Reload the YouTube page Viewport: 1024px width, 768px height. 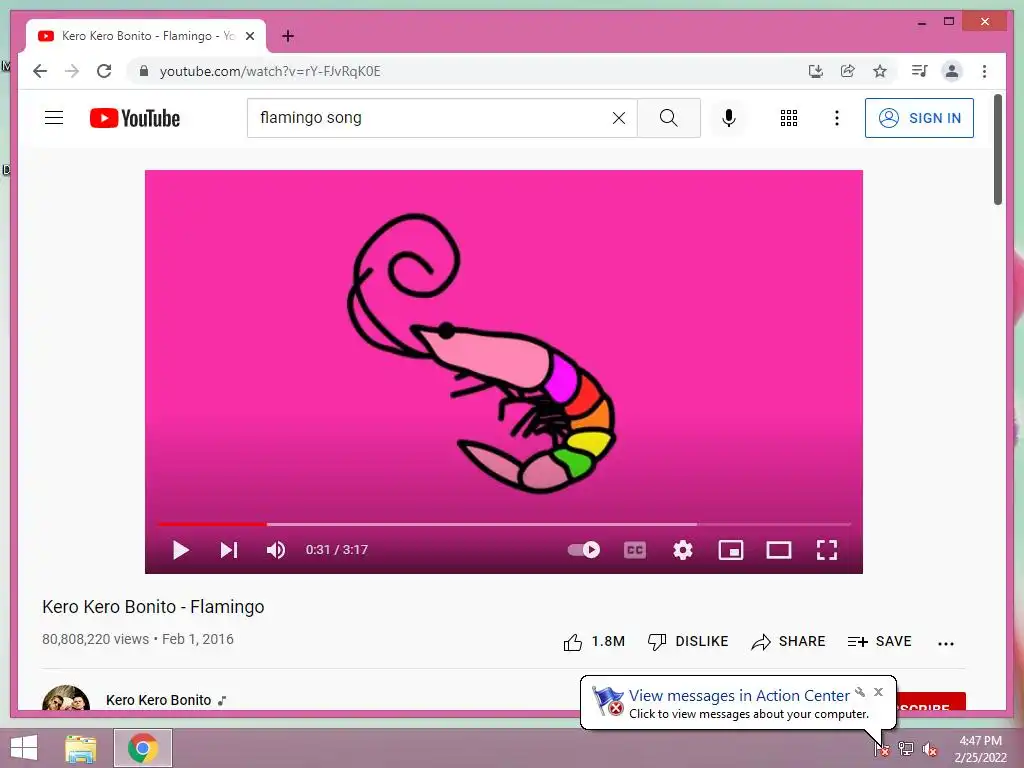(x=104, y=71)
